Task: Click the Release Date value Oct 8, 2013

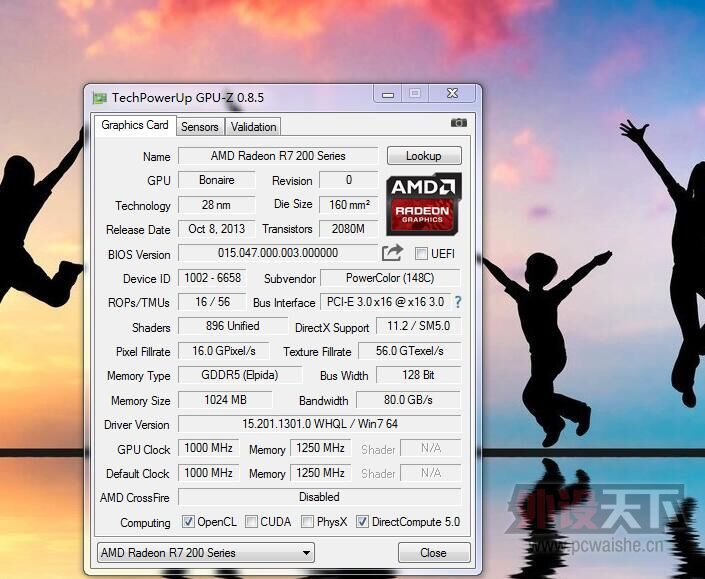Action: pyautogui.click(x=217, y=229)
